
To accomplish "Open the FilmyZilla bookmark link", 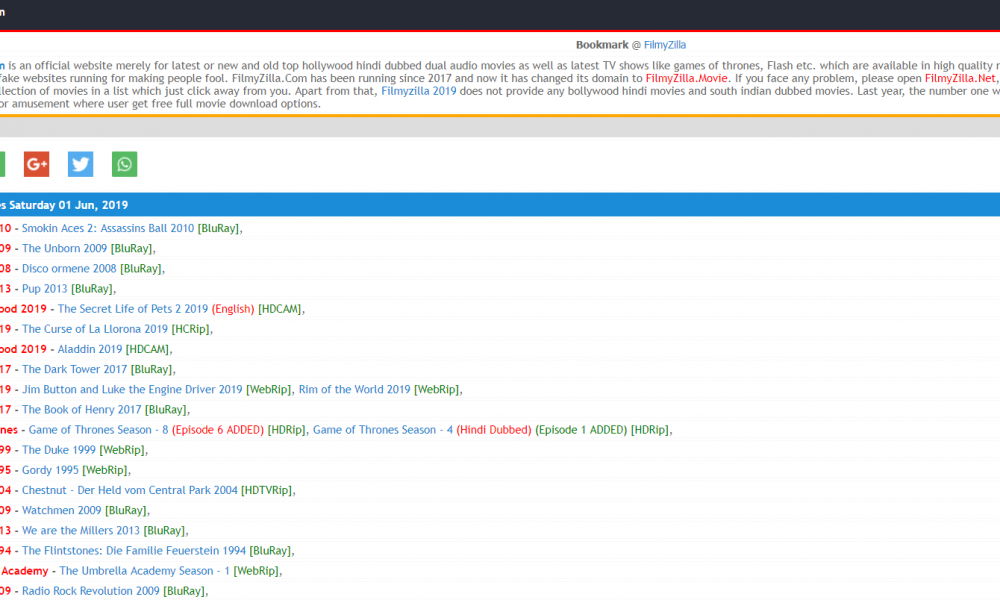I will [x=665, y=45].
